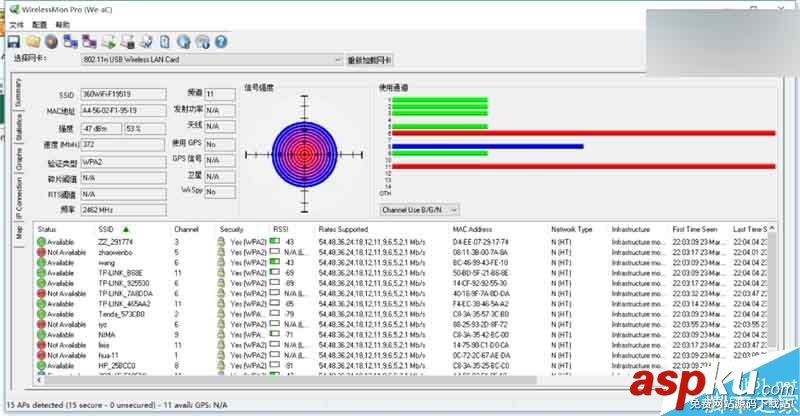Switch to the Map side tab
The height and width of the screenshot is (416, 800).
pyautogui.click(x=18, y=233)
